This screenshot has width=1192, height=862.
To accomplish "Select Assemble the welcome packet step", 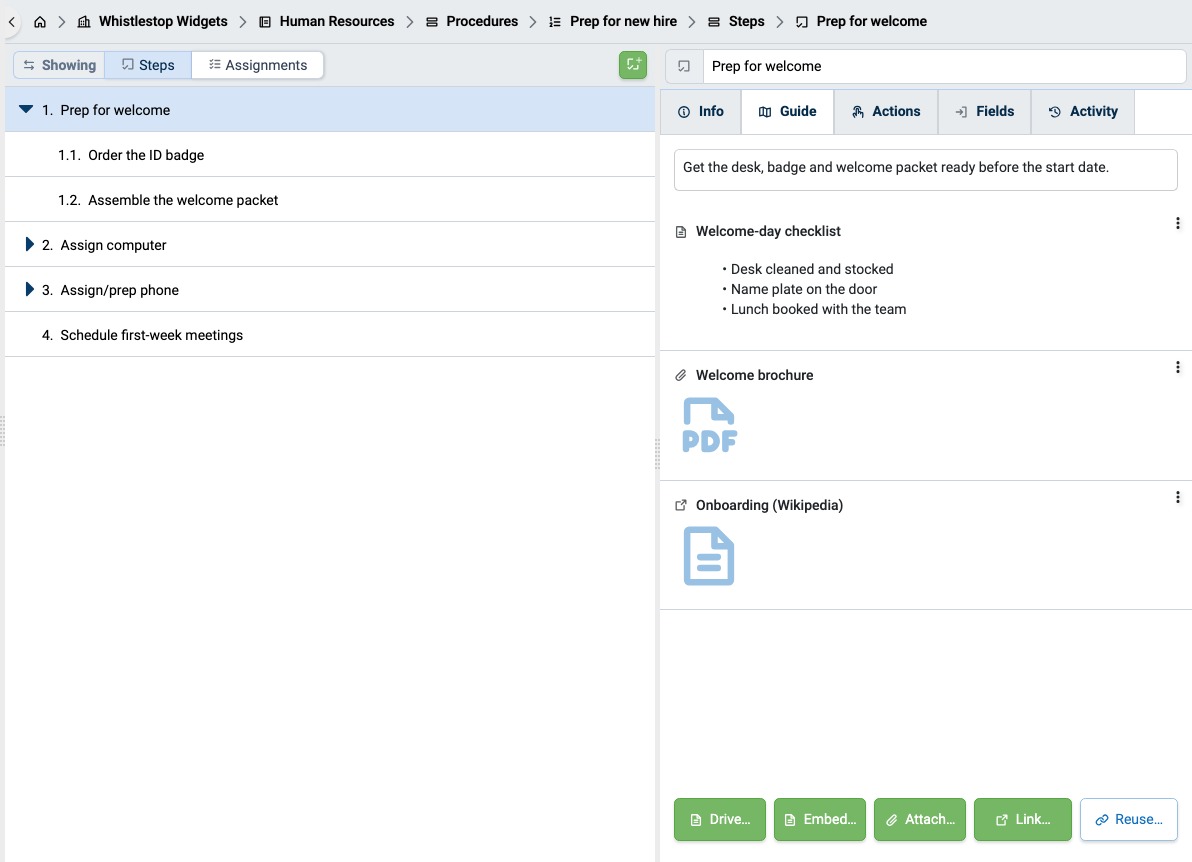I will point(330,200).
